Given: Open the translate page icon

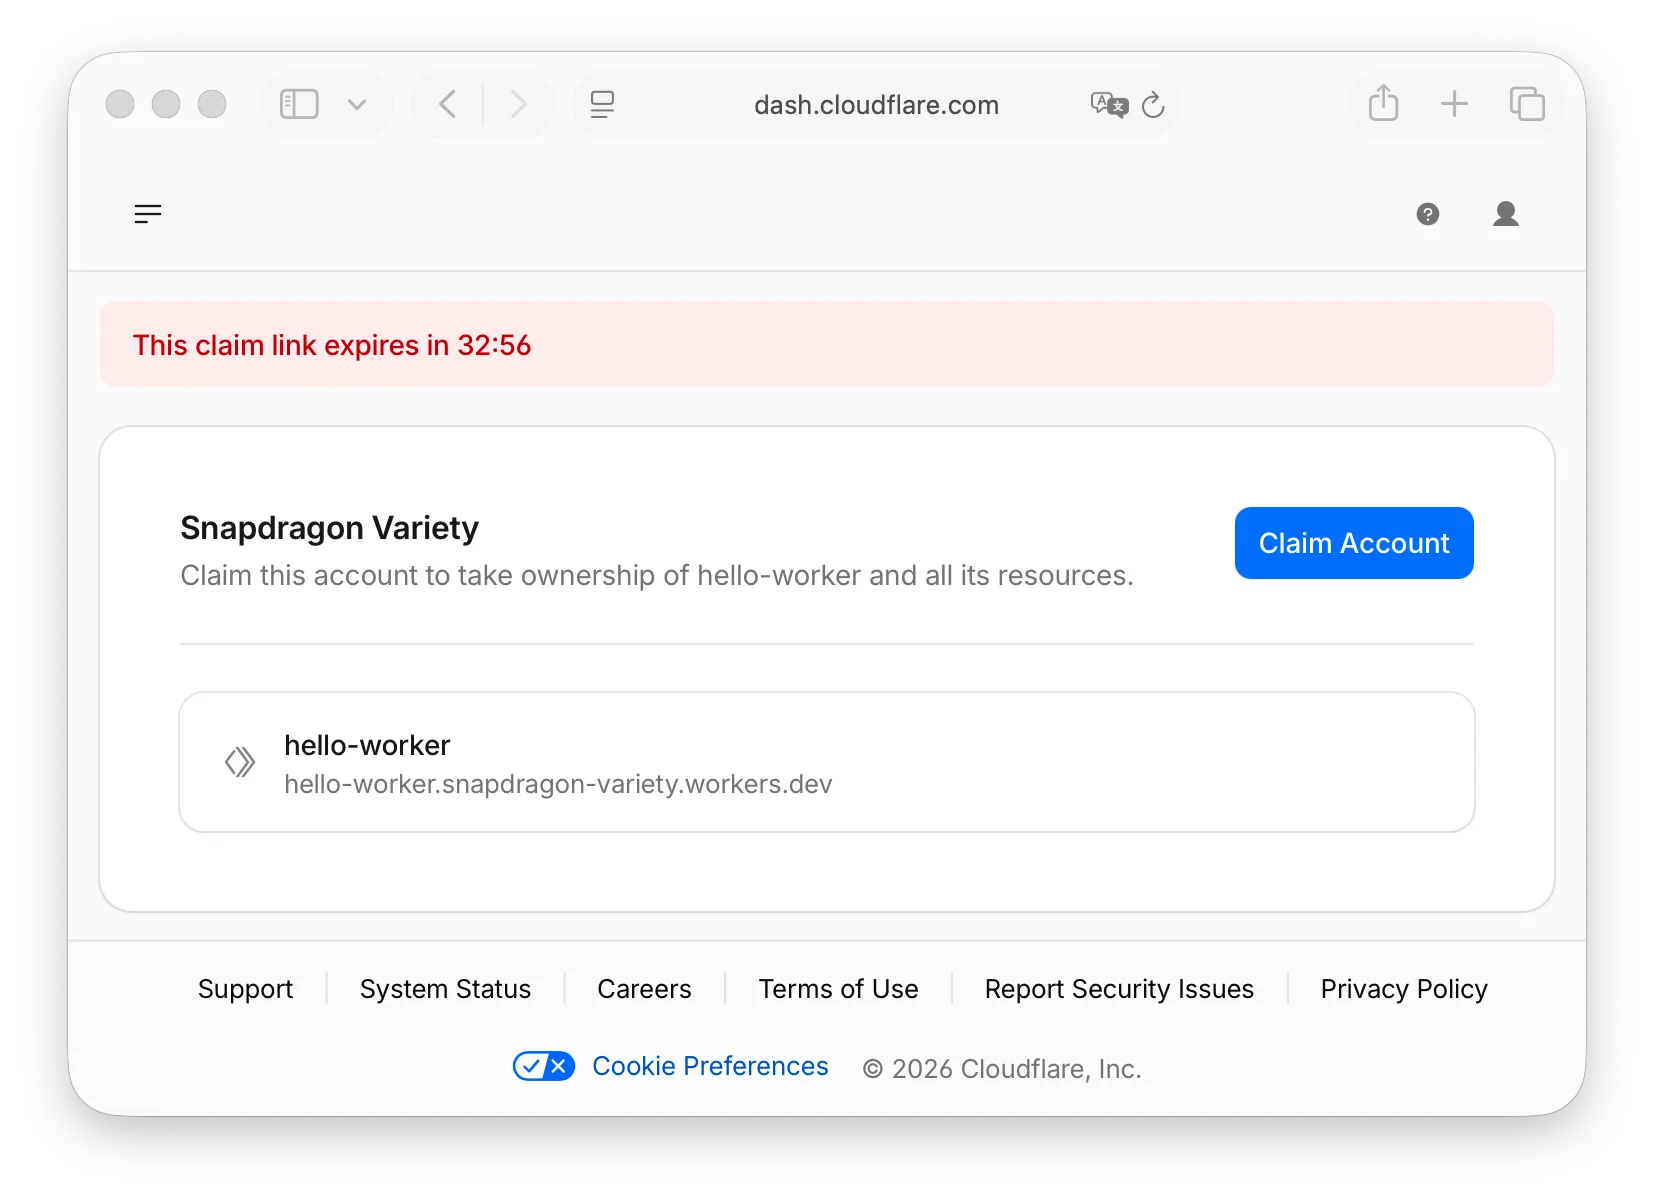Looking at the screenshot, I should (x=1109, y=104).
